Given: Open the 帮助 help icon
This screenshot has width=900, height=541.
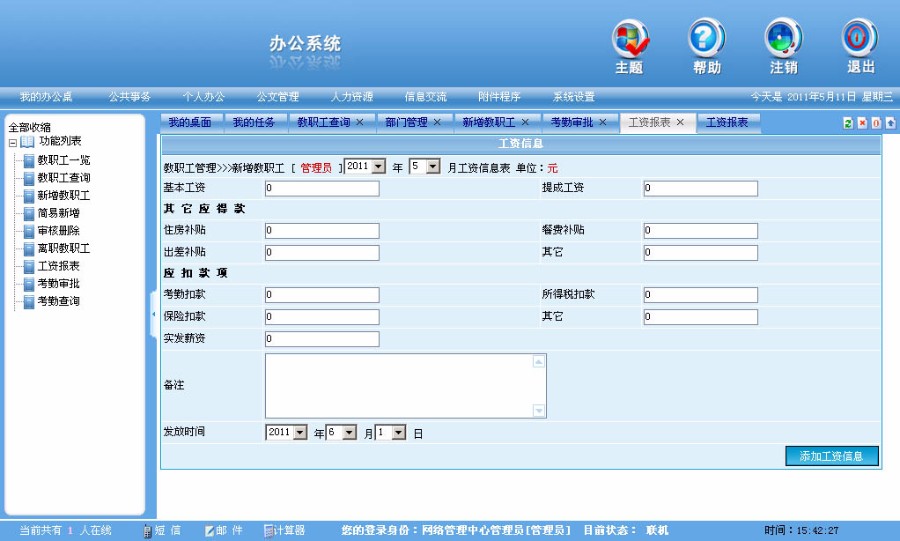Looking at the screenshot, I should point(706,39).
